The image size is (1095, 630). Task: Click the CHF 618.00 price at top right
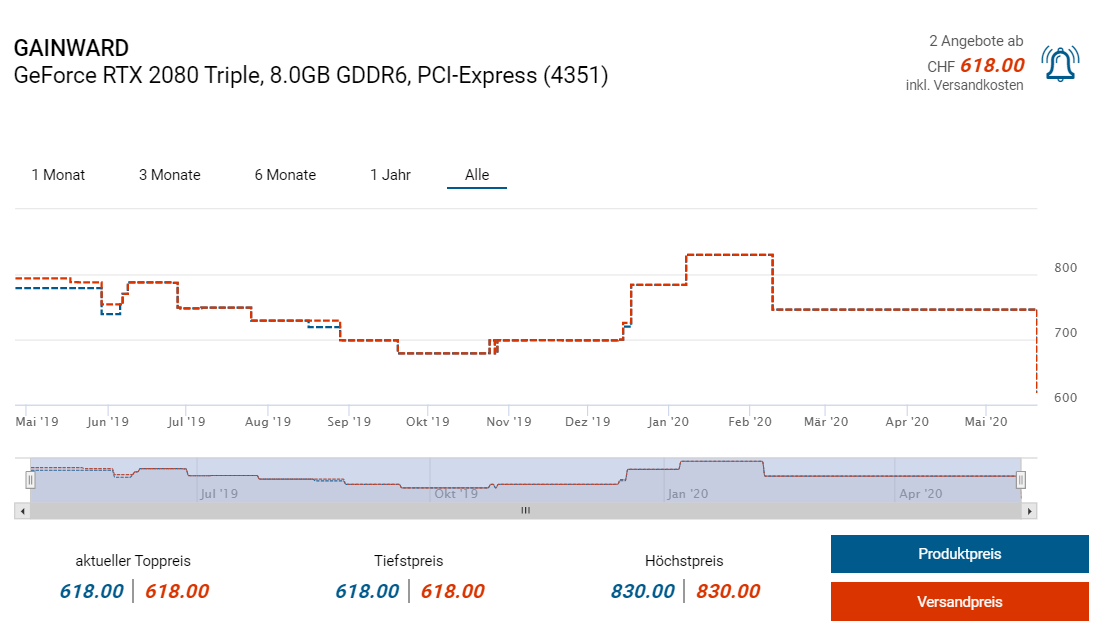976,66
